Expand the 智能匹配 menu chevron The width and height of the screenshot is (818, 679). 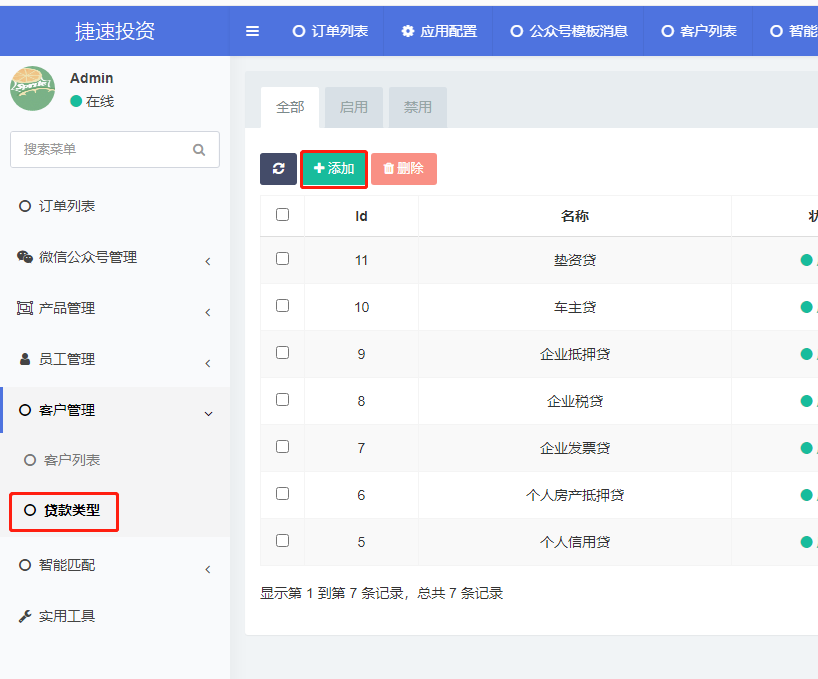click(208, 569)
